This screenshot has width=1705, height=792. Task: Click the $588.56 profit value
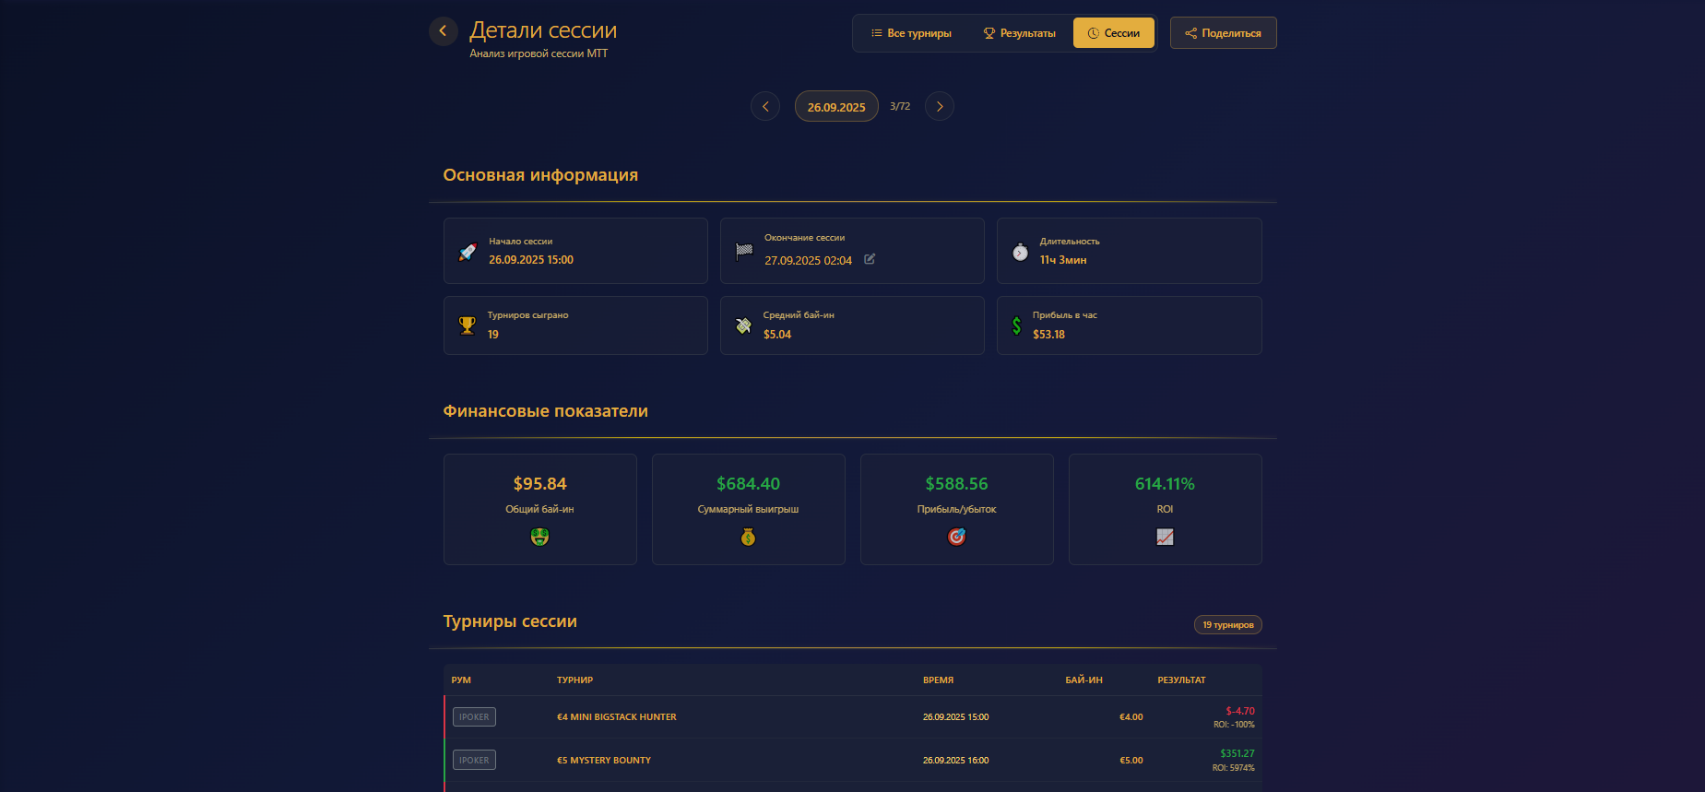(x=957, y=484)
